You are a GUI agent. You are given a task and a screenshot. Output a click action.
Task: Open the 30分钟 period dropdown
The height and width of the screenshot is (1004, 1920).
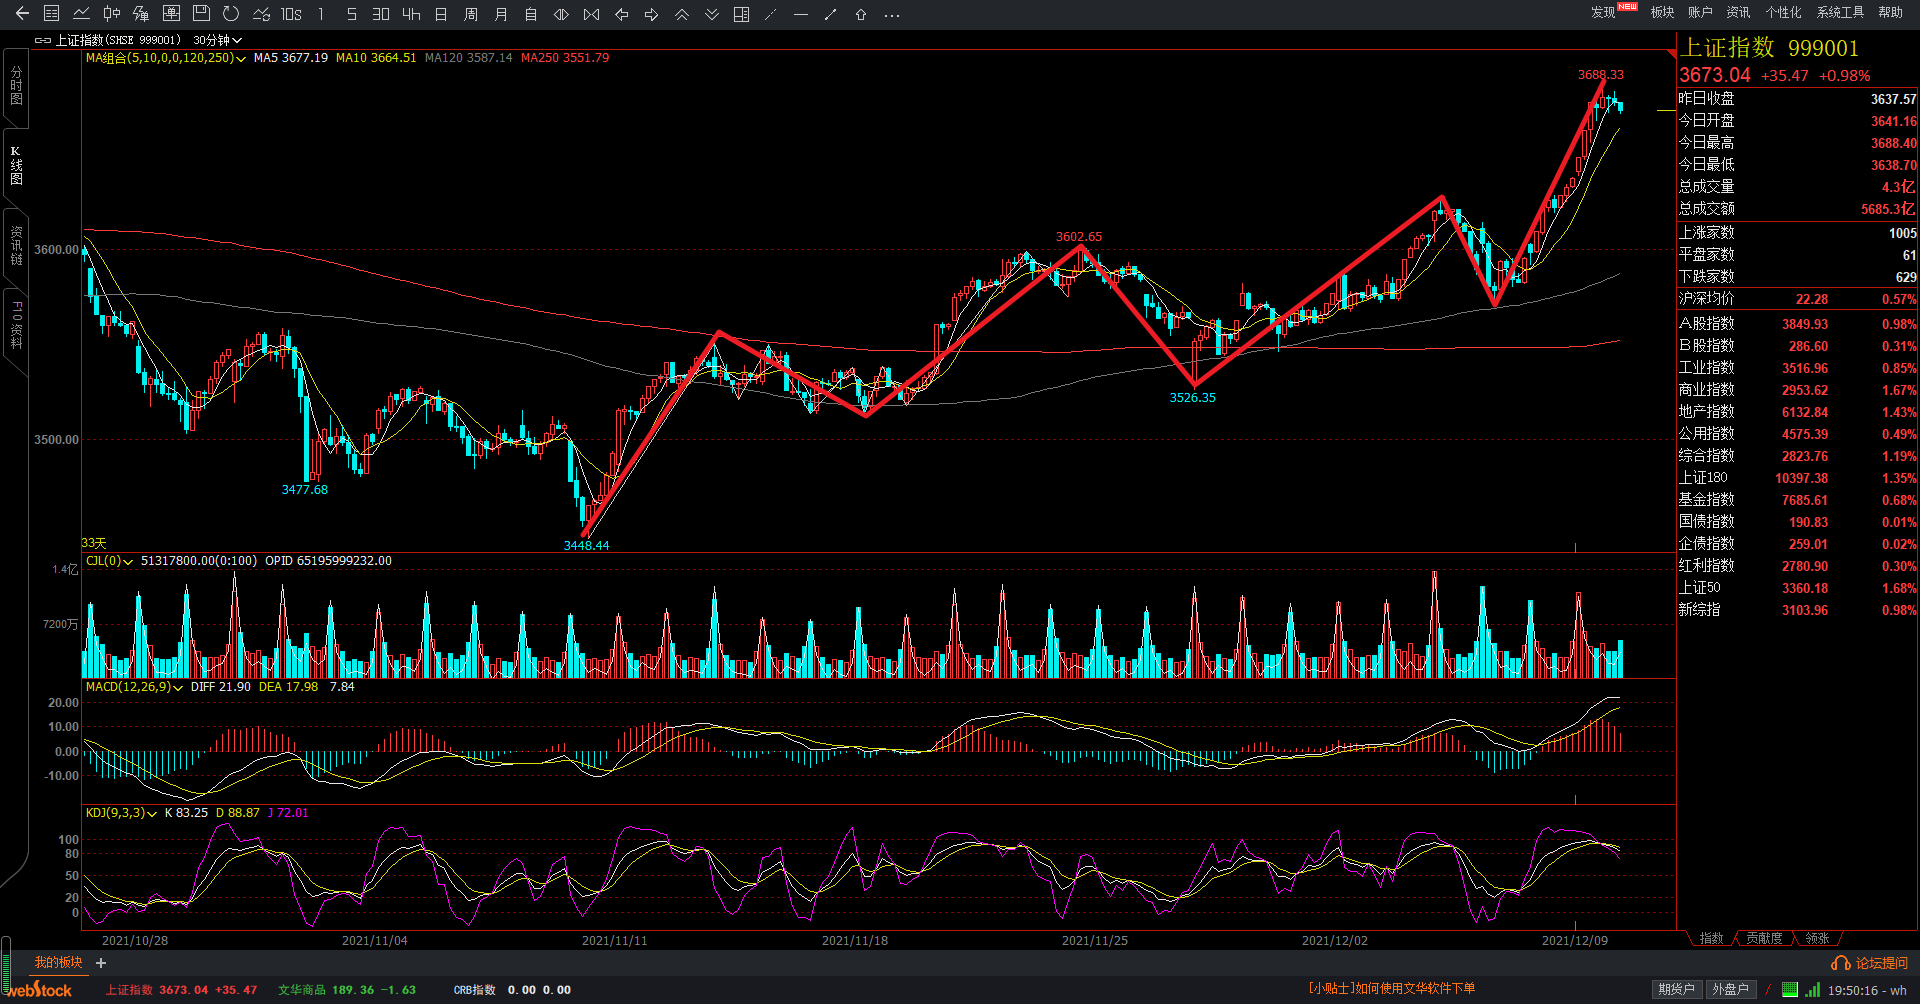[x=217, y=40]
